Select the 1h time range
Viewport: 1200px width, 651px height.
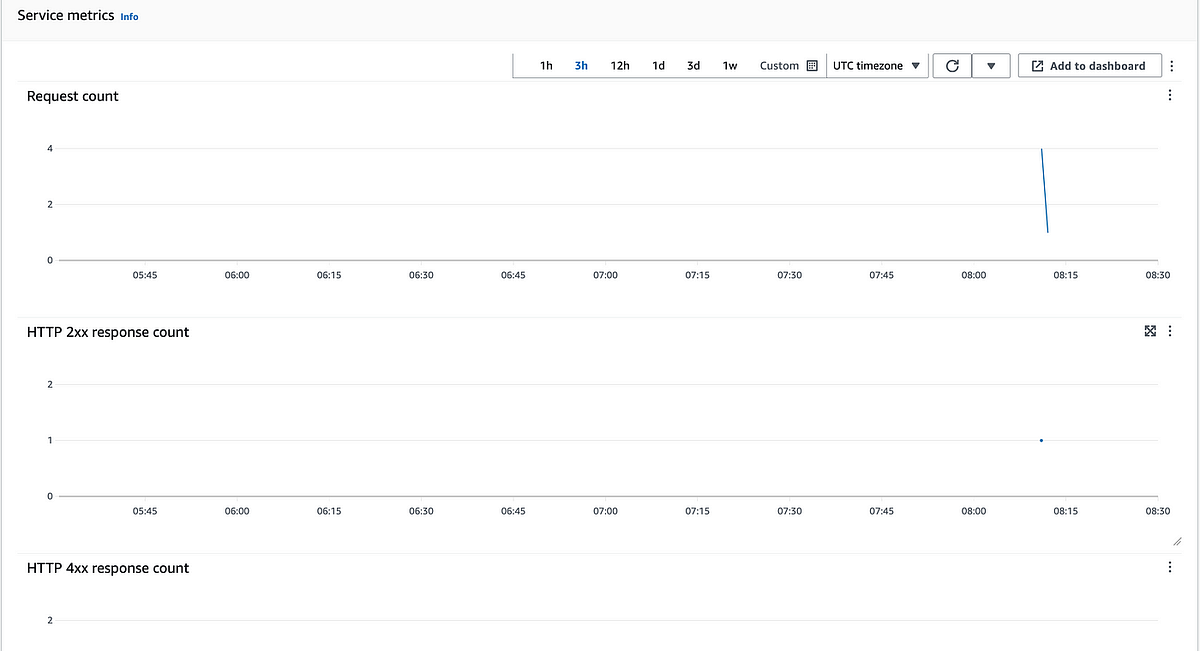pos(545,65)
